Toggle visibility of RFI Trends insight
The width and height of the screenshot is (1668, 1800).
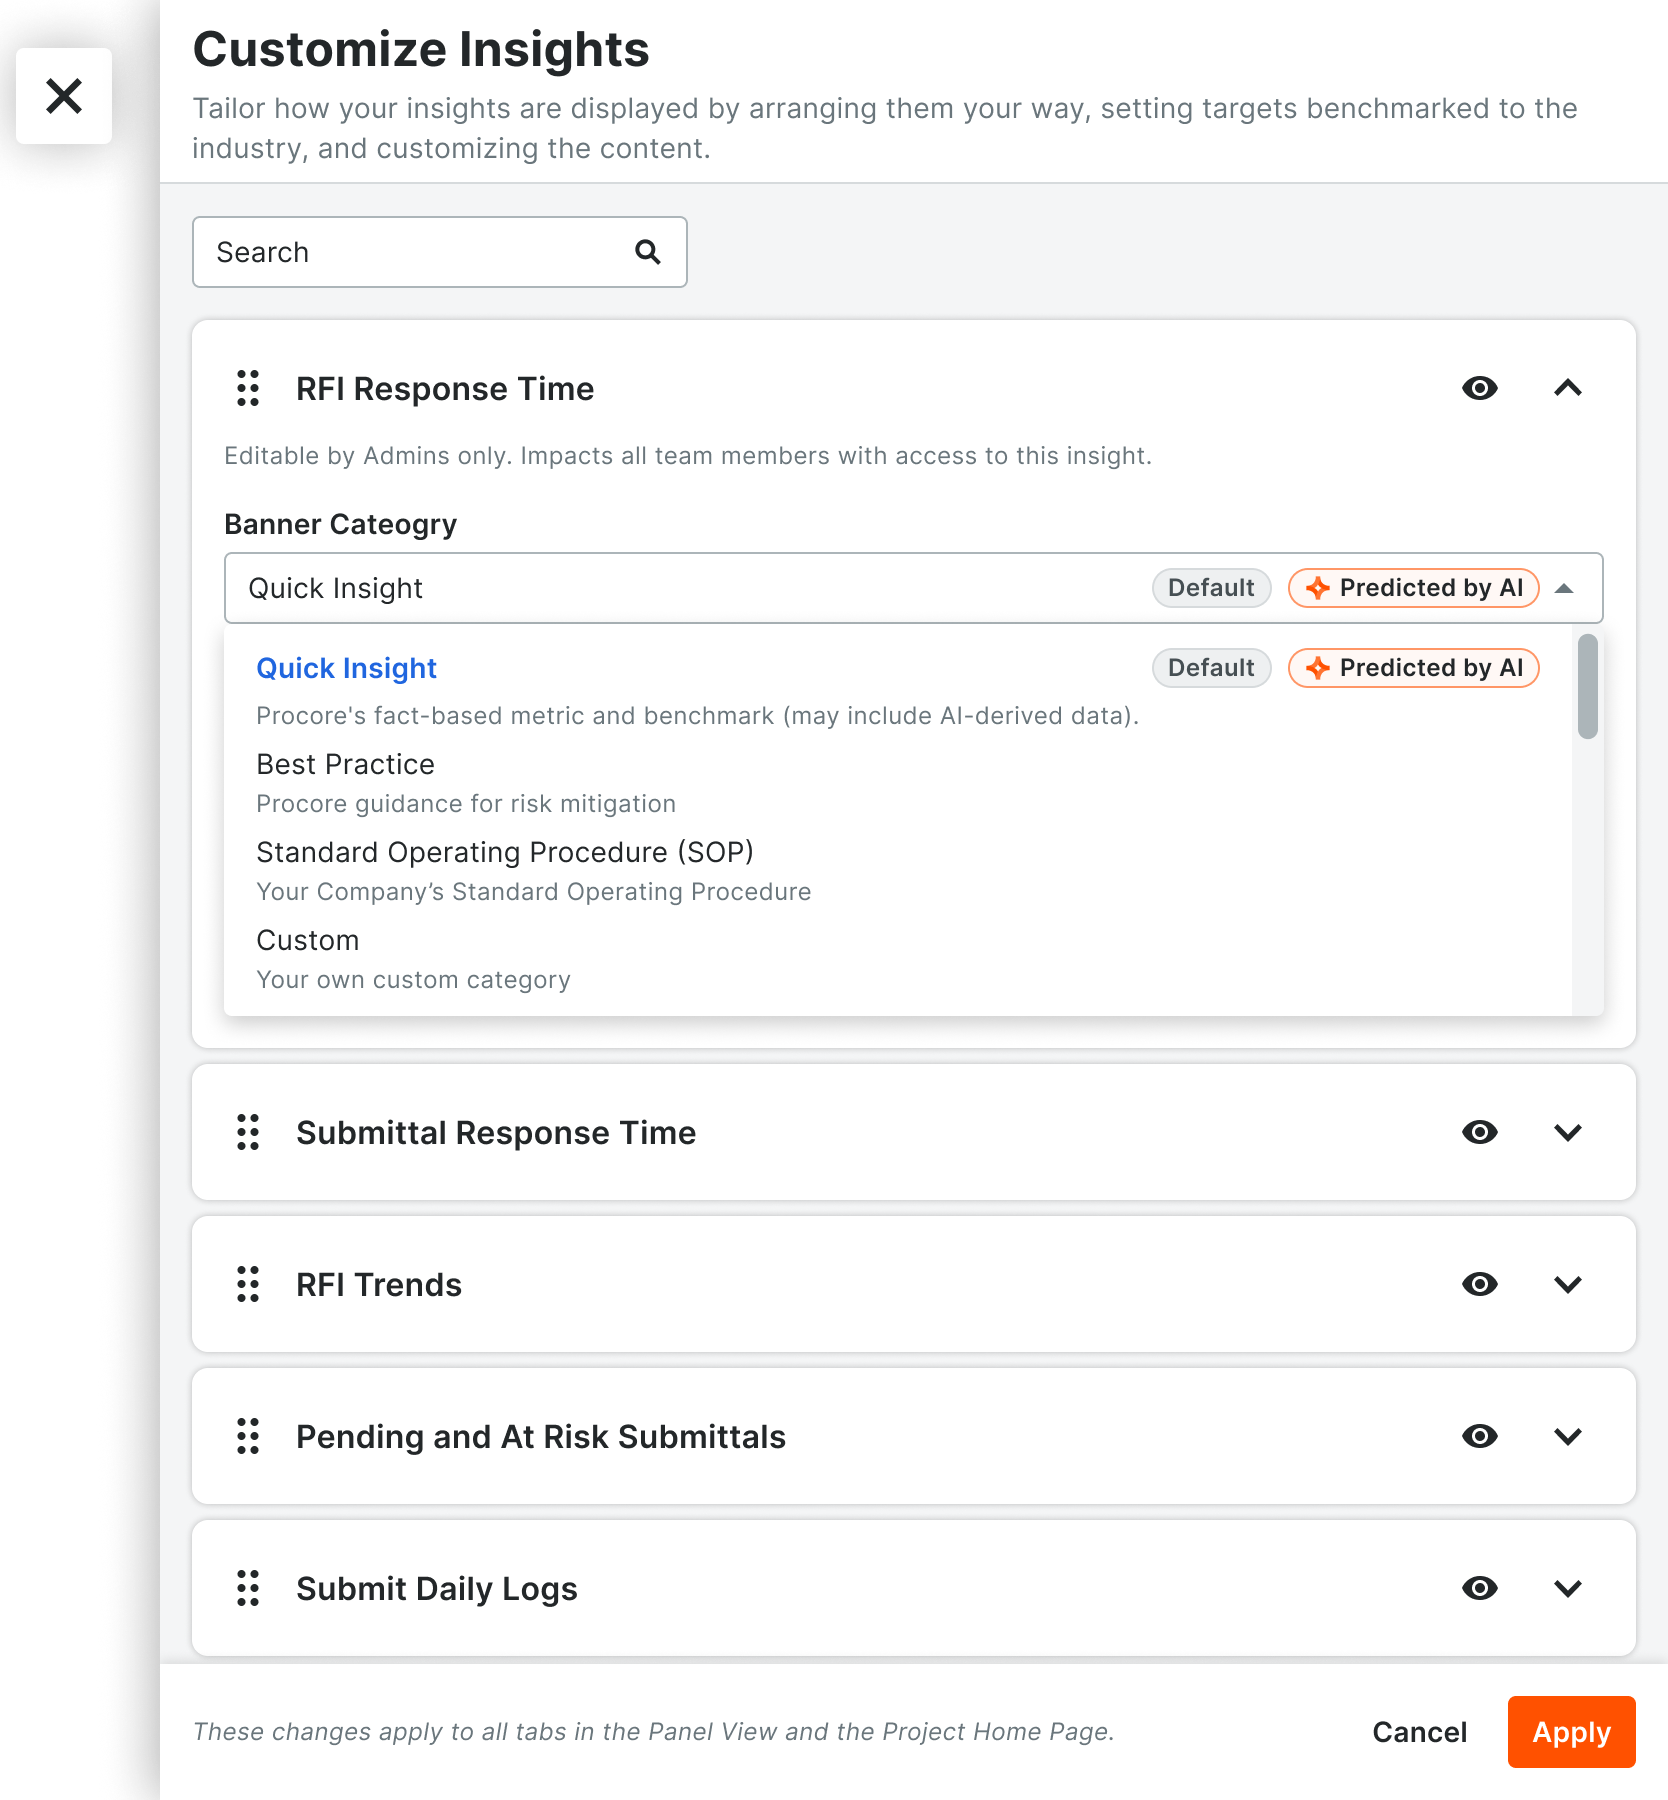(x=1480, y=1284)
